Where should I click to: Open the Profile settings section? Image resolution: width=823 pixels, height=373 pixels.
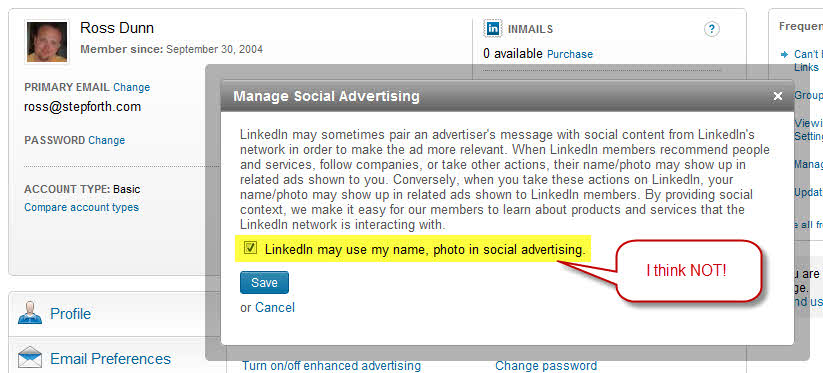point(70,314)
